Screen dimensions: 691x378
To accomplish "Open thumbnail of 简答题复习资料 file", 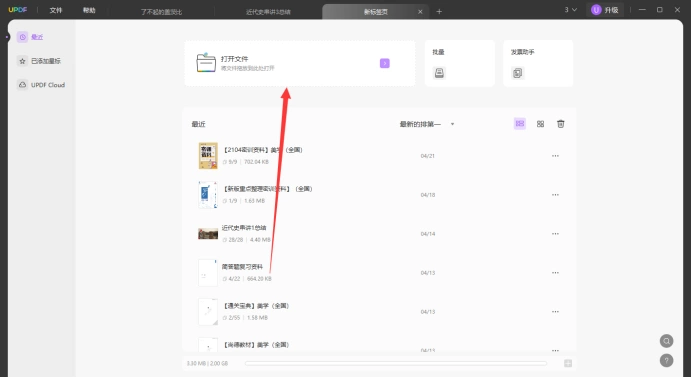I will [x=208, y=272].
